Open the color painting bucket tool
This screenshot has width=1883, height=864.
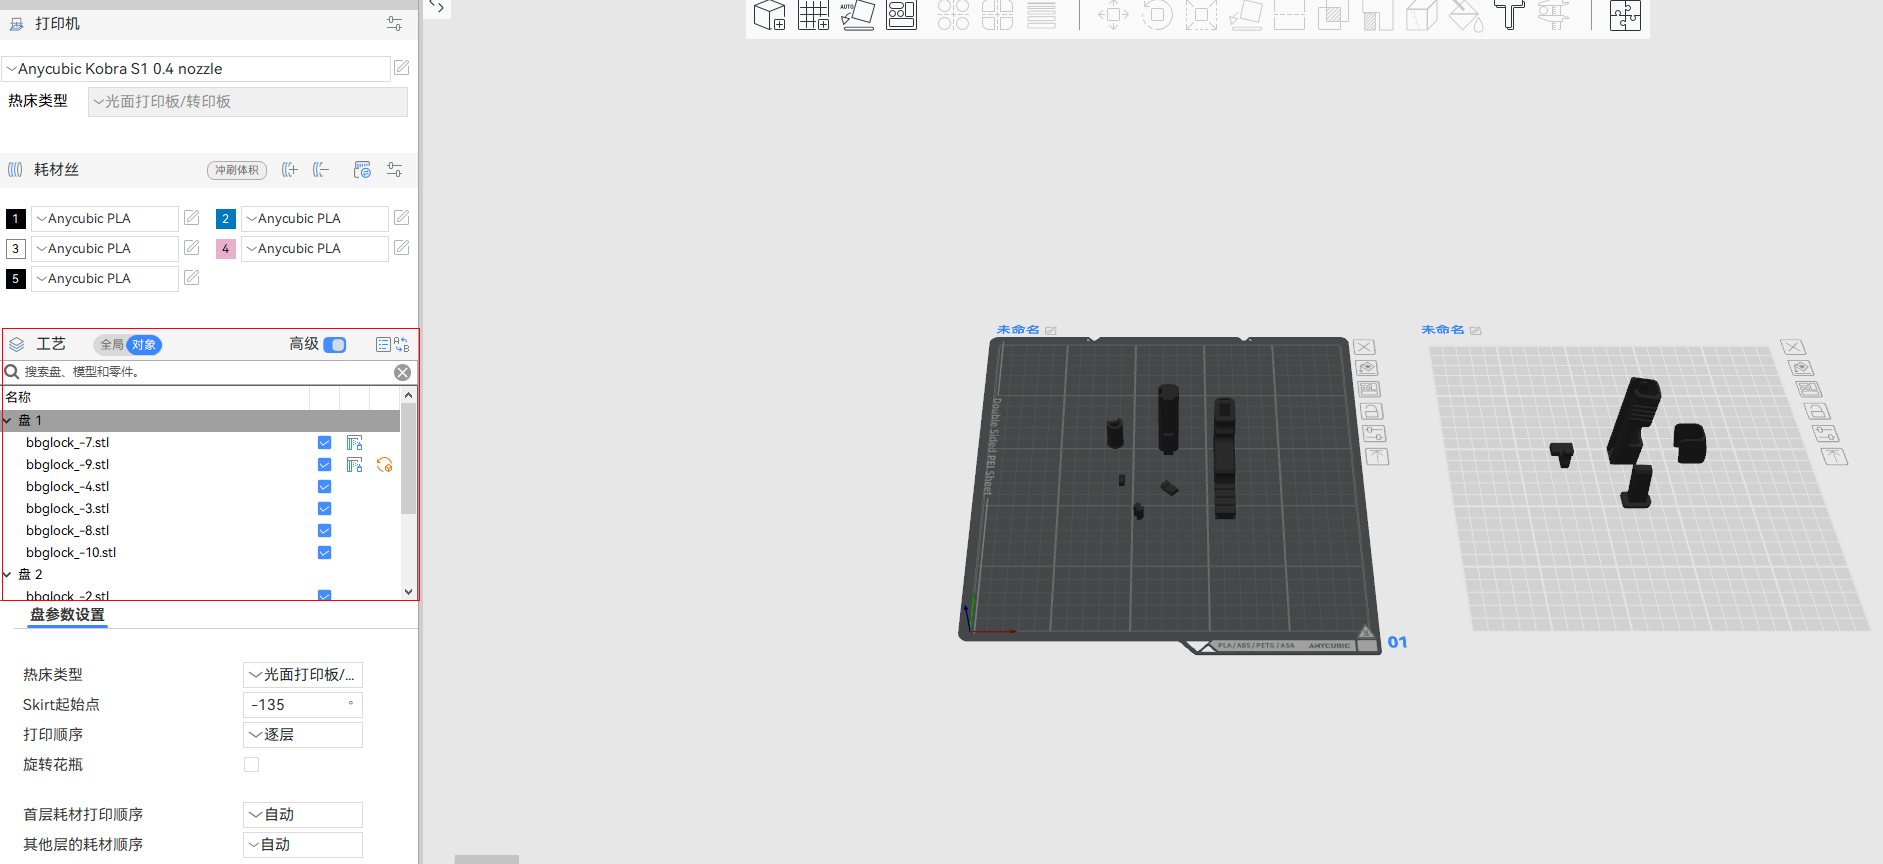(x=1465, y=15)
